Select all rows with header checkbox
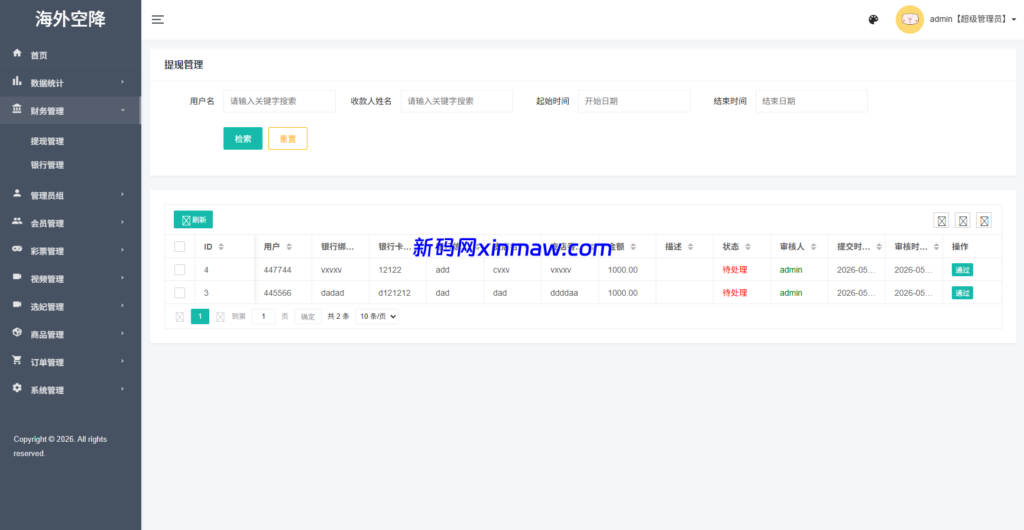Screen dimensions: 1024x530 [180, 247]
